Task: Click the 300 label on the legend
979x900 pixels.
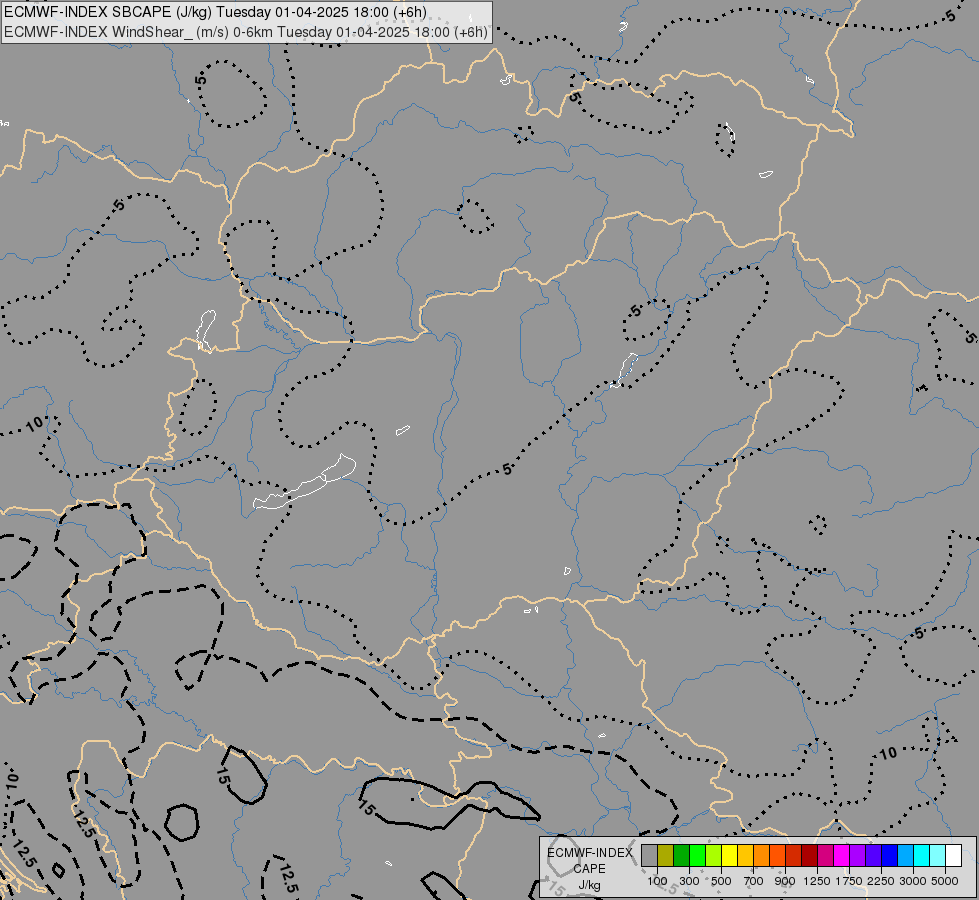Action: click(689, 881)
